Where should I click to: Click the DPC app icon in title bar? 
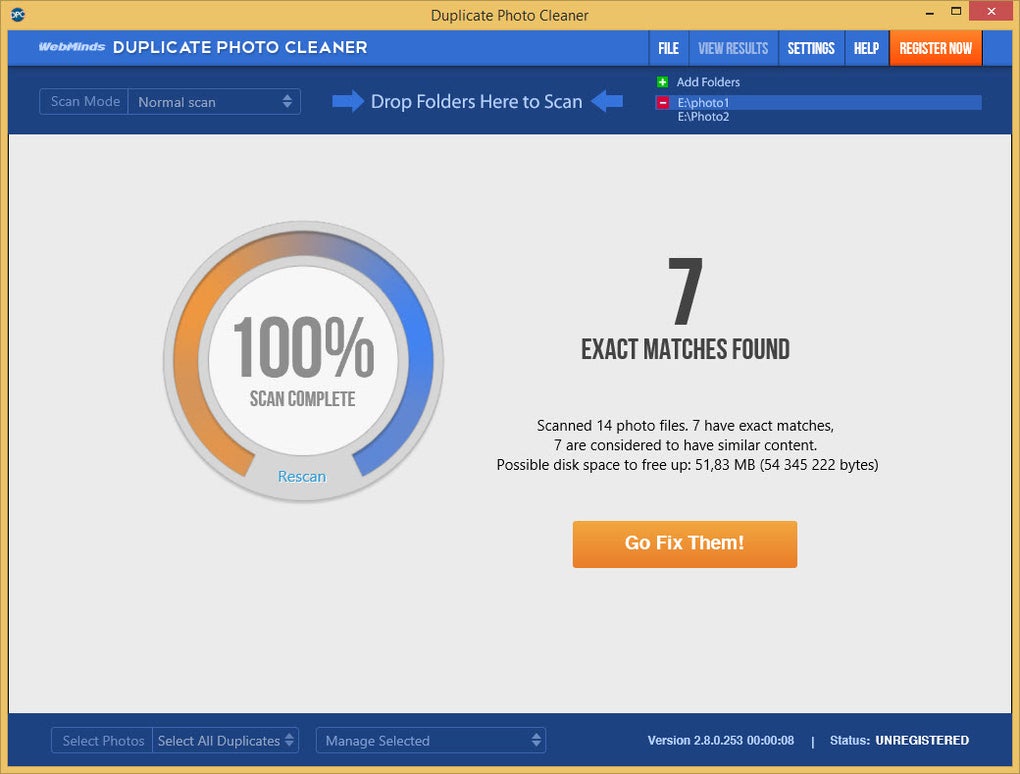pos(18,14)
